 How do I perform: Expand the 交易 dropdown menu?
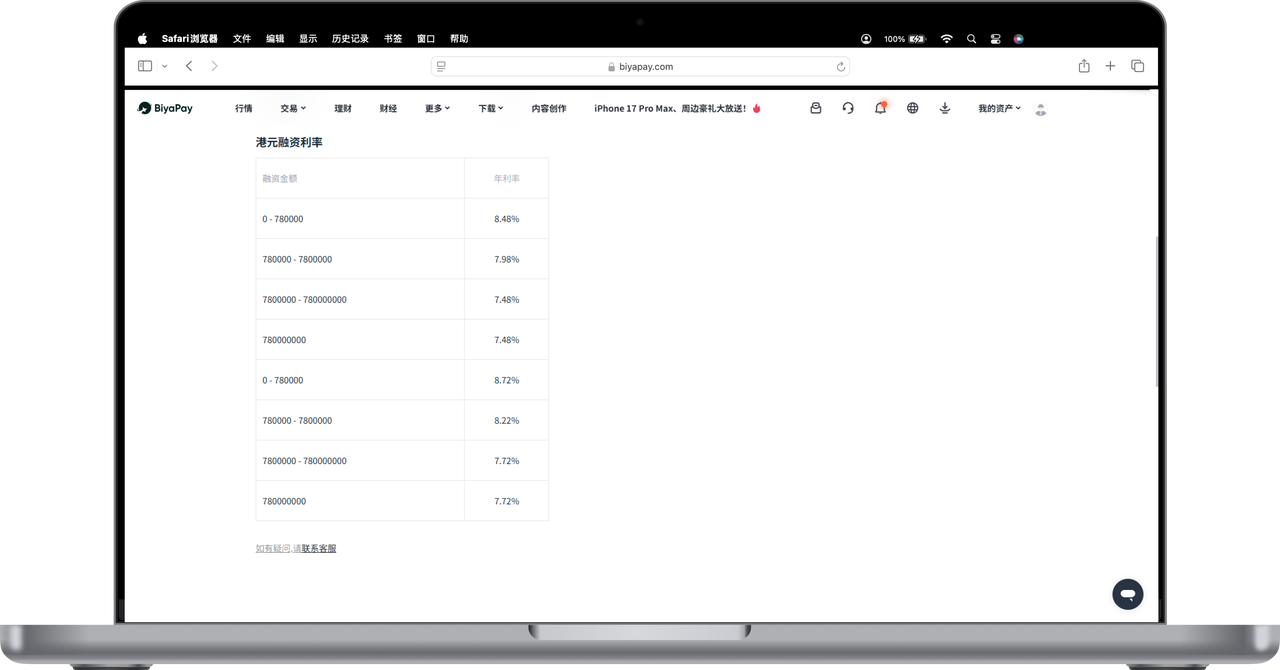pyautogui.click(x=293, y=108)
